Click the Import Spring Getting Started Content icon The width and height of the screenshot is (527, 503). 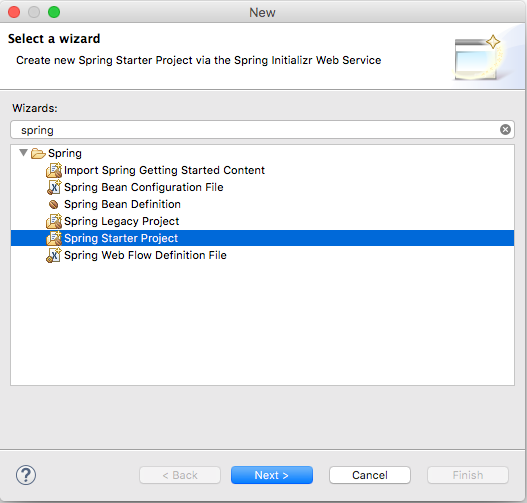[x=54, y=170]
